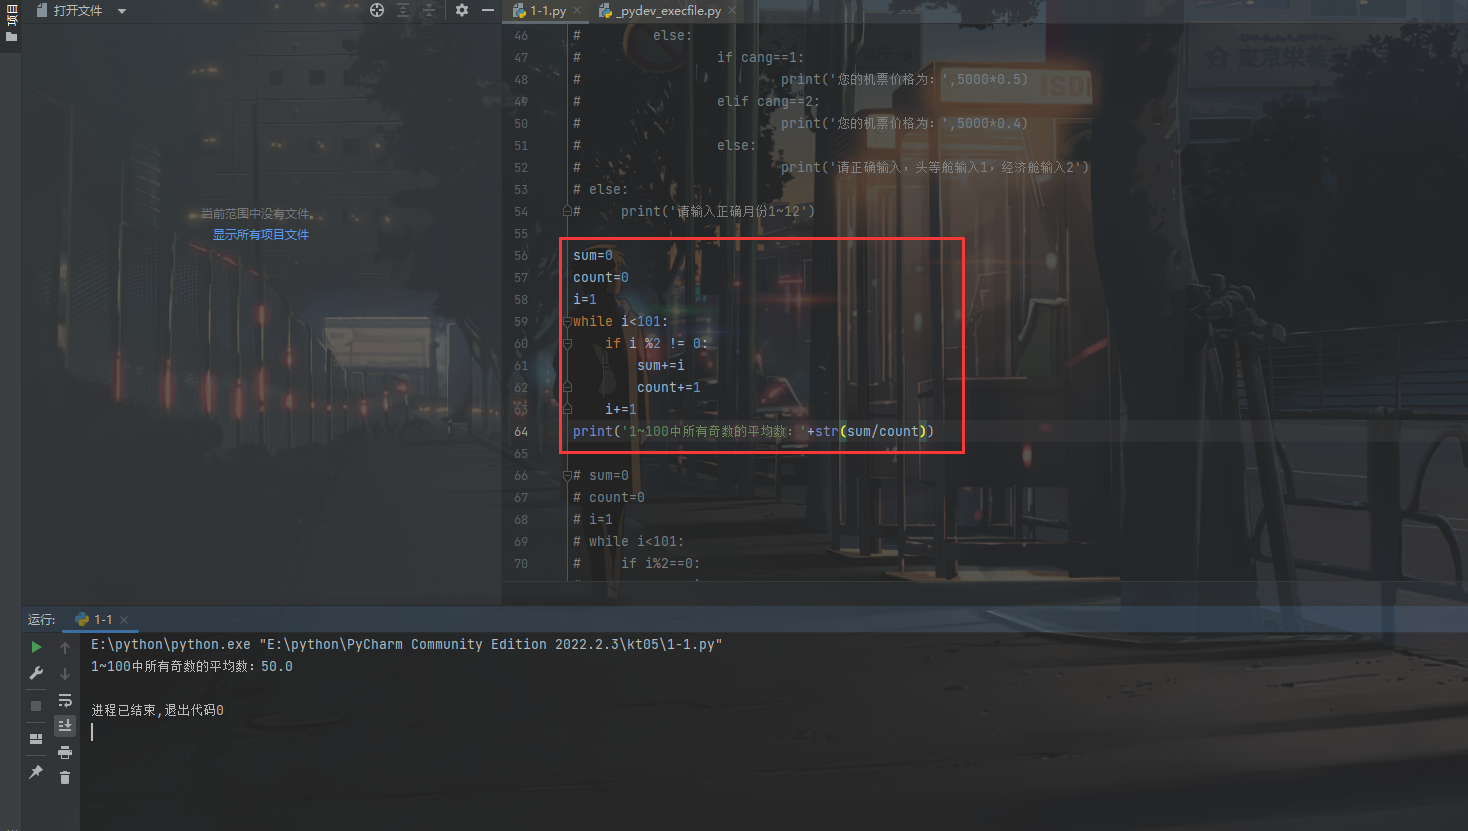Screen dimensions: 1468x831
Task: Collapse the if block fold on line 60
Action: point(567,344)
